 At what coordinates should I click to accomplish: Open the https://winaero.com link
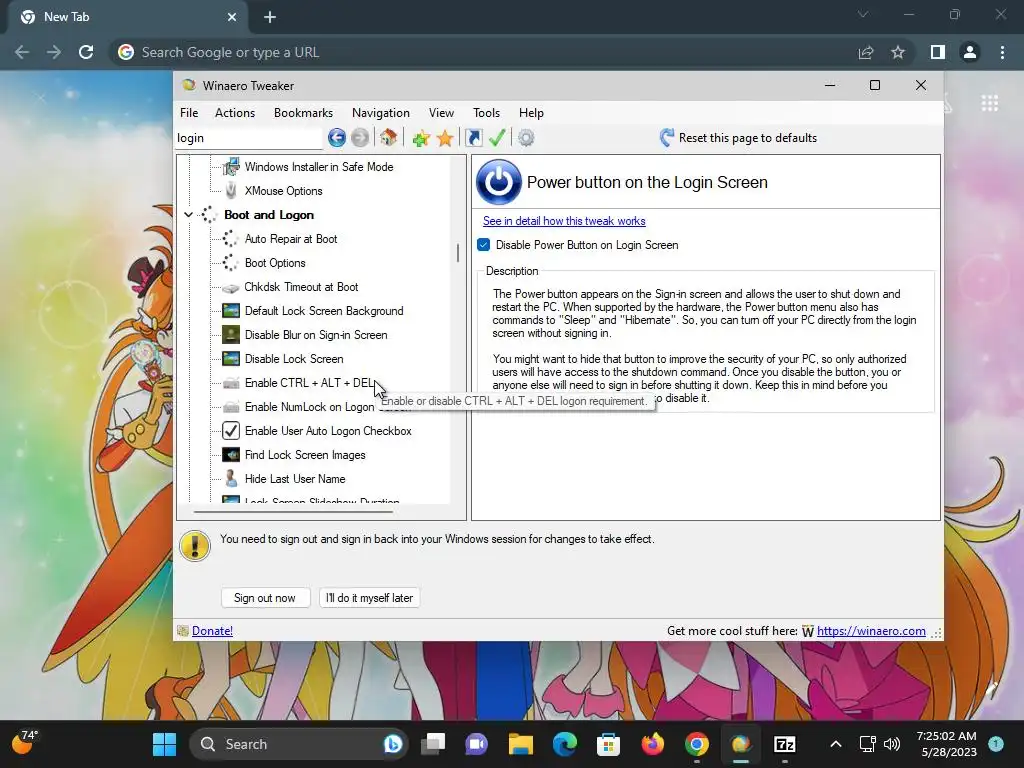871,631
